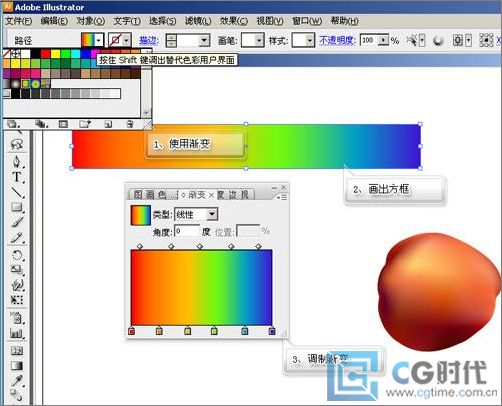Select the purple gradient stop at far right
This screenshot has height=406, width=502.
(272, 330)
